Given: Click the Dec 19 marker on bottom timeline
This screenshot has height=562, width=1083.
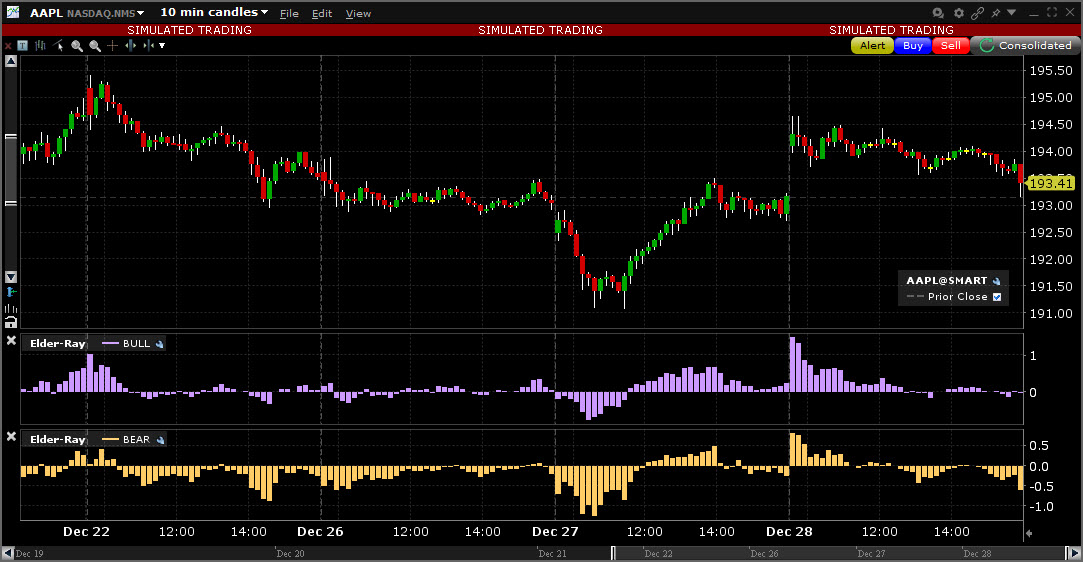Looking at the screenshot, I should 29,554.
